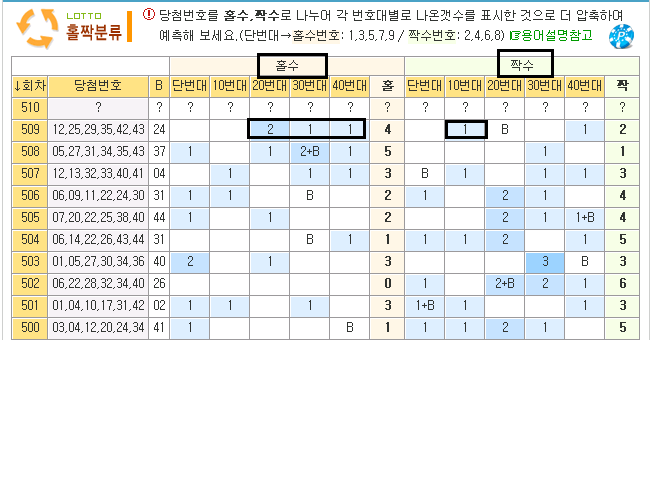The width and height of the screenshot is (653, 480).
Task: Click the boxed even 10번대 cell for 509
Action: click(465, 129)
